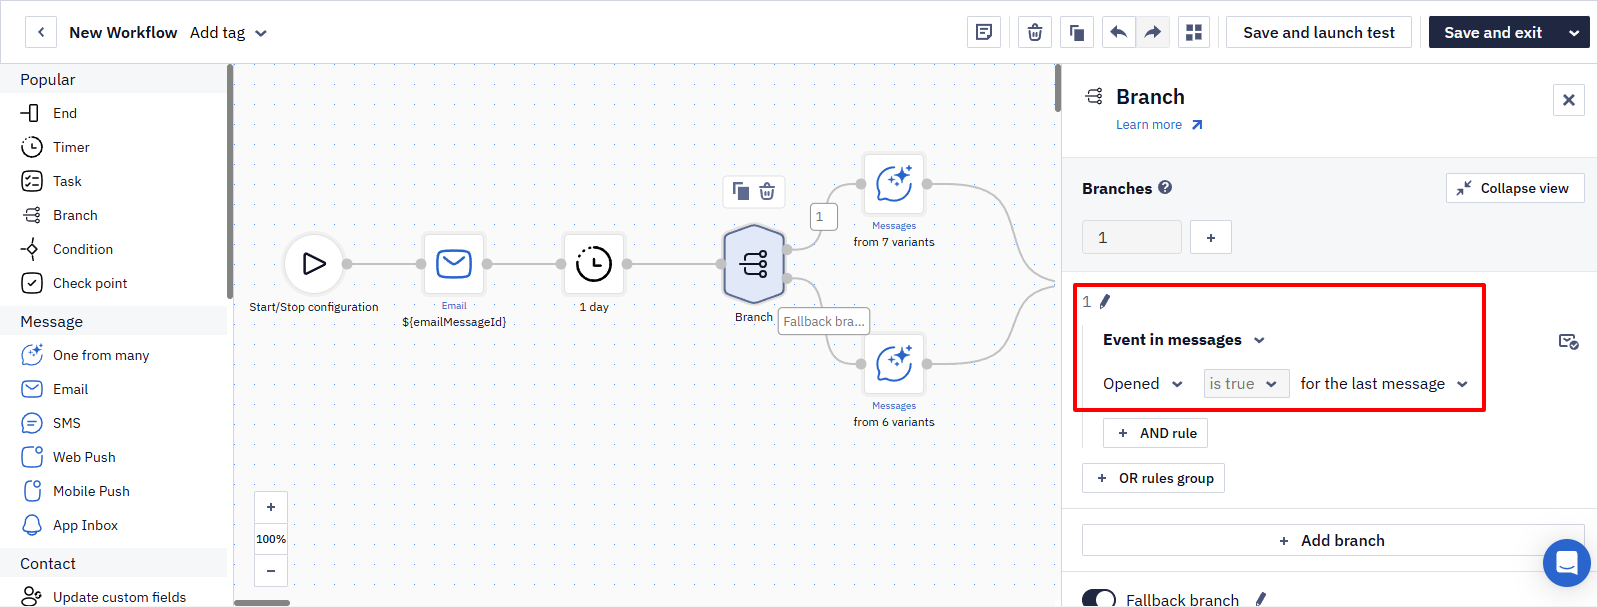Click the zoom in plus button
The image size is (1597, 607).
[271, 507]
